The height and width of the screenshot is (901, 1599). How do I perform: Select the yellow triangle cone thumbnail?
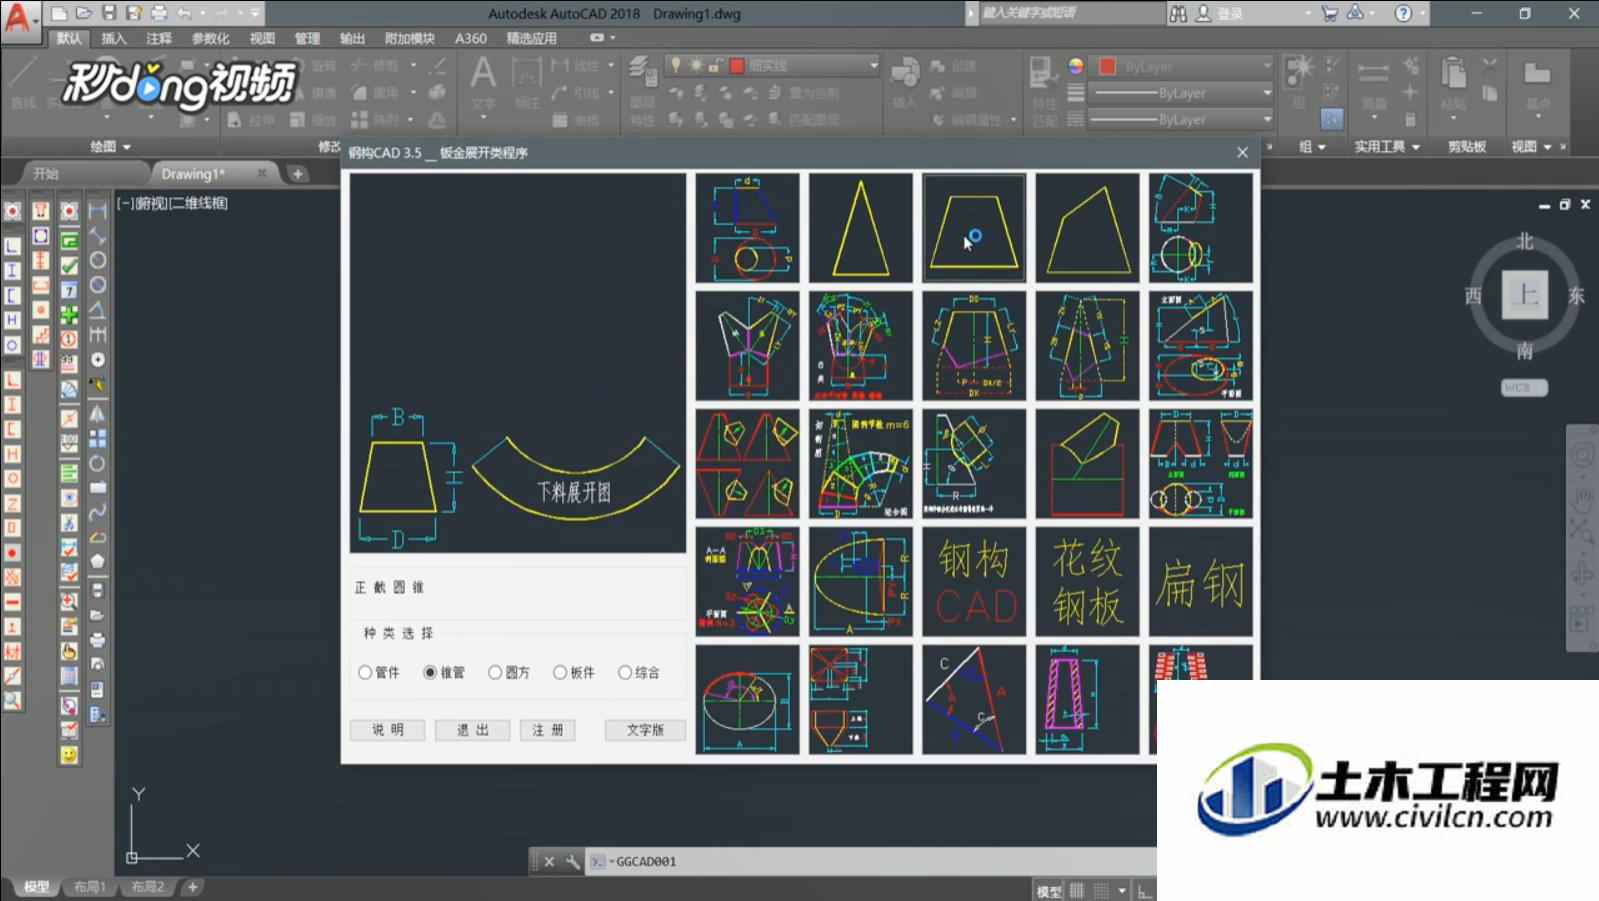[x=861, y=227]
